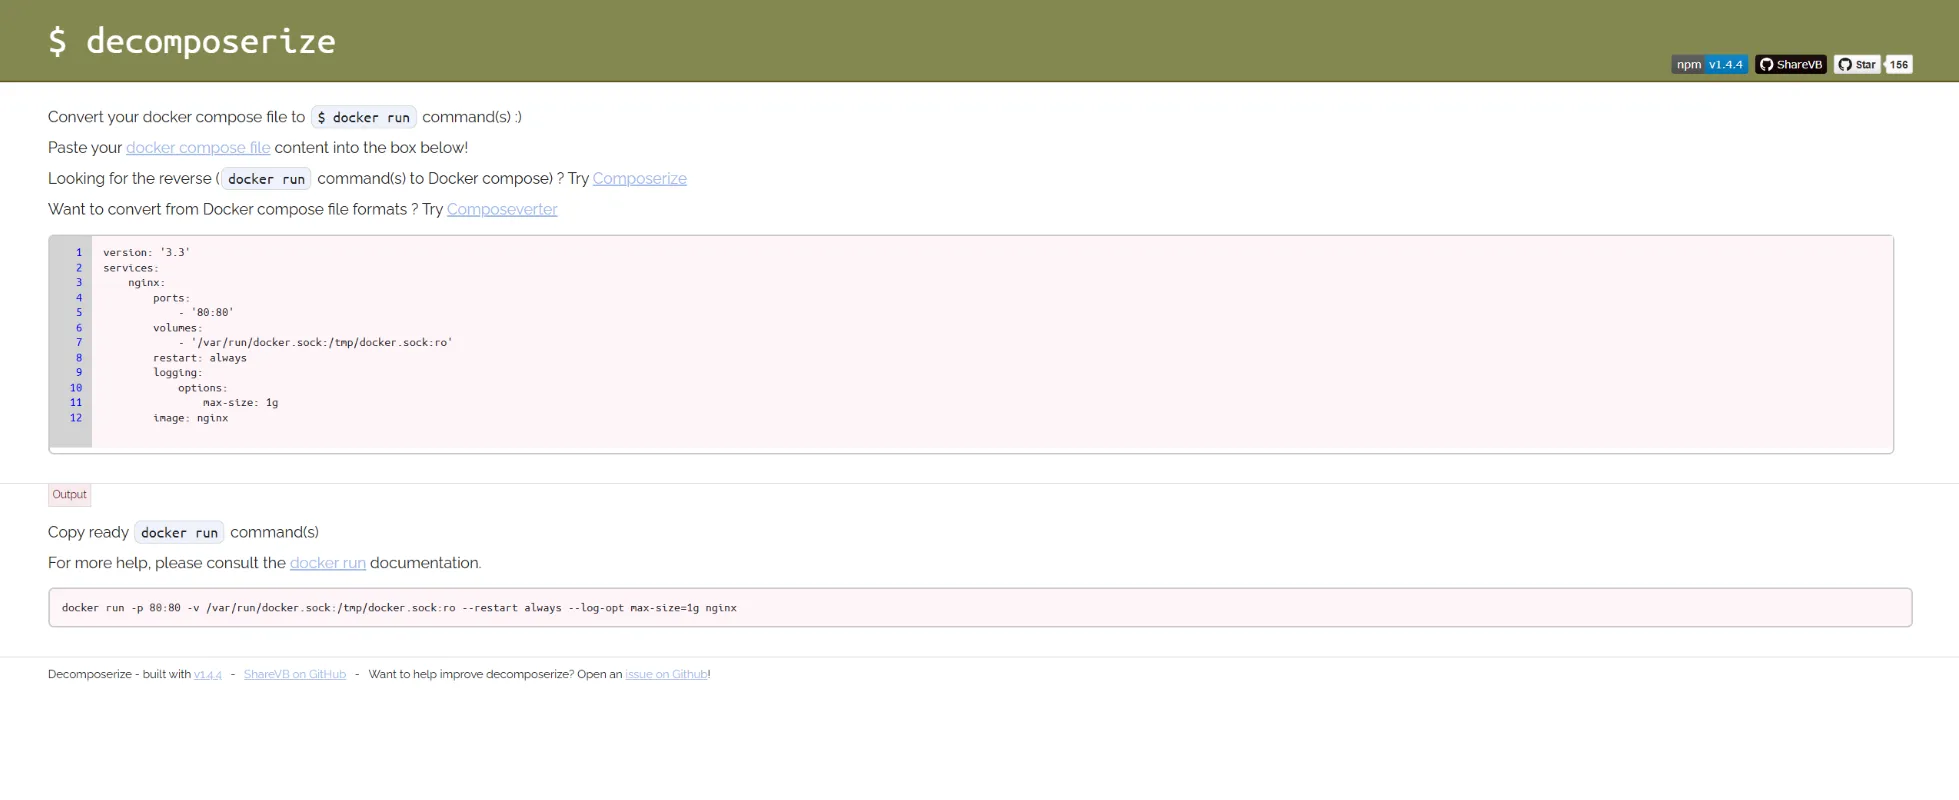Place cursor on 'restart: always' line
1959x800 pixels.
pyautogui.click(x=200, y=358)
